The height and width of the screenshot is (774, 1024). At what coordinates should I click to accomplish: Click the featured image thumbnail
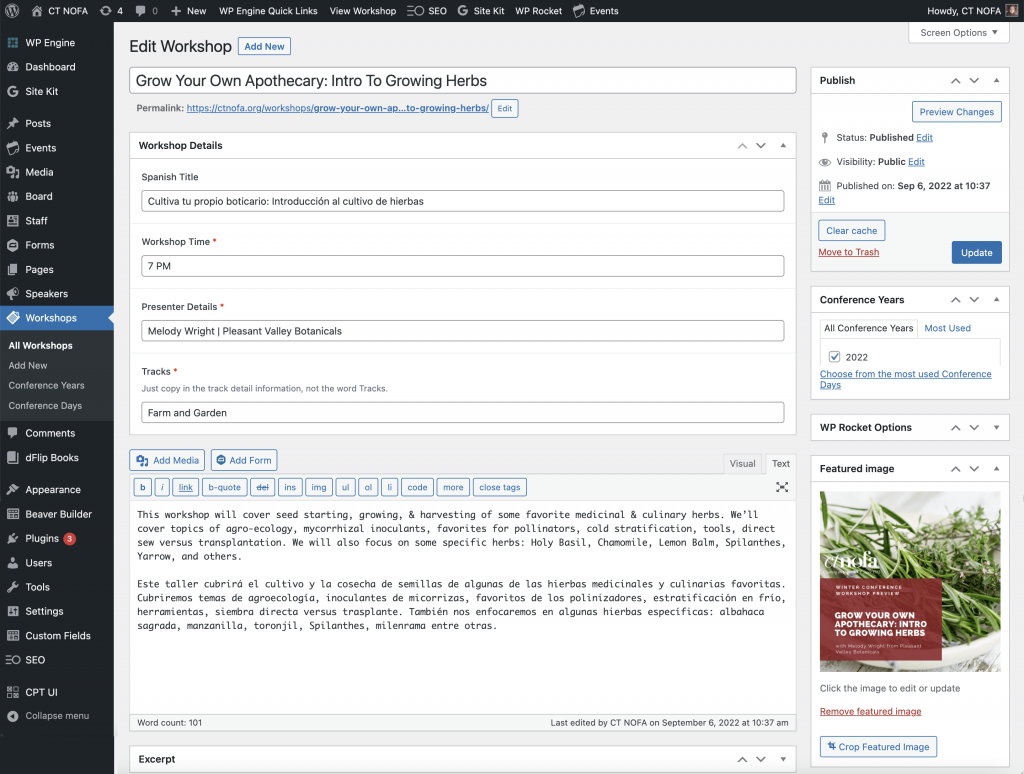910,581
